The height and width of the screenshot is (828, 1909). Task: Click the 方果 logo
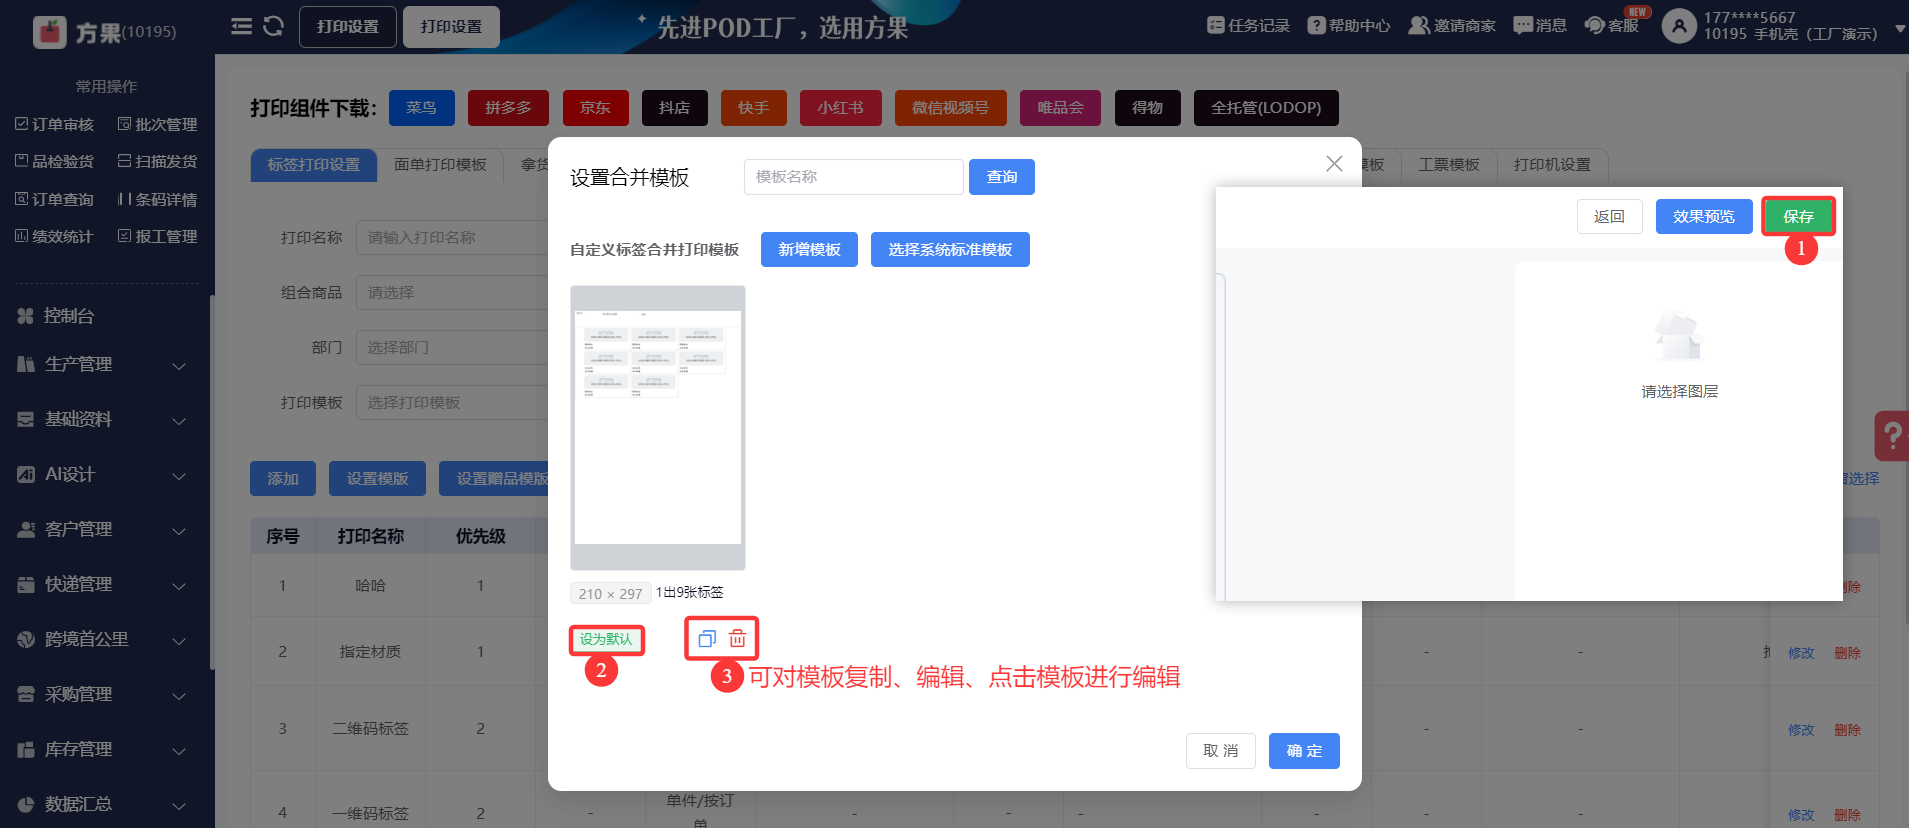coord(104,32)
